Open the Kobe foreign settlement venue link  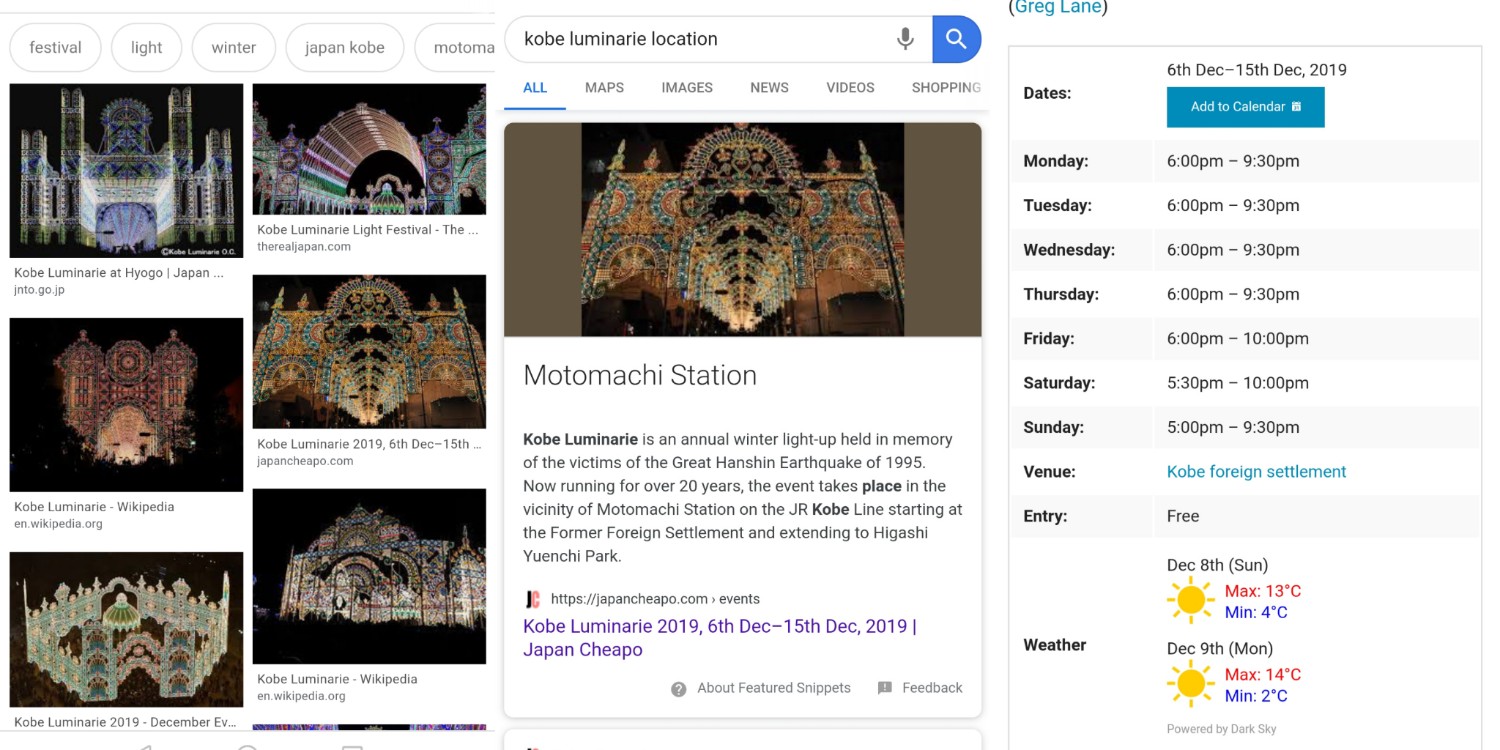1256,472
